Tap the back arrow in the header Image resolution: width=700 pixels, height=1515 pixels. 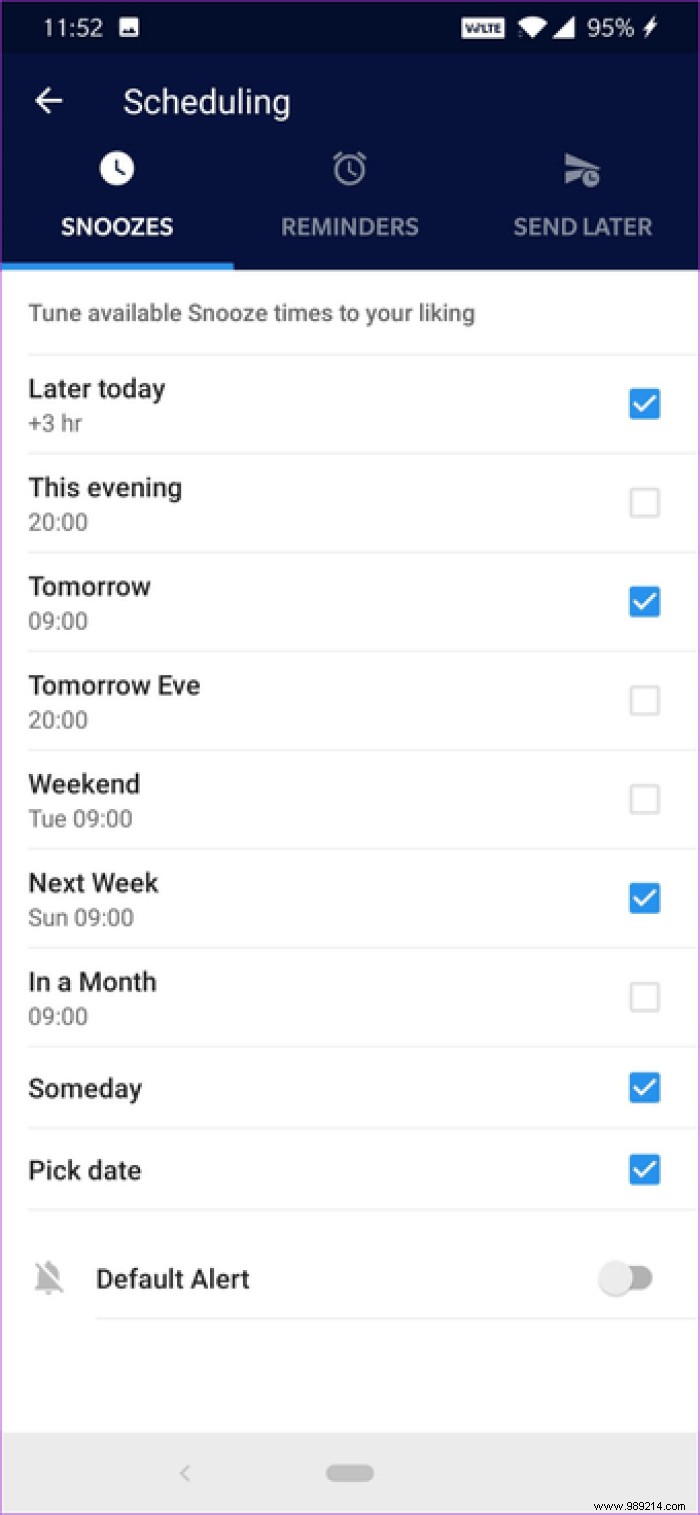[x=48, y=100]
